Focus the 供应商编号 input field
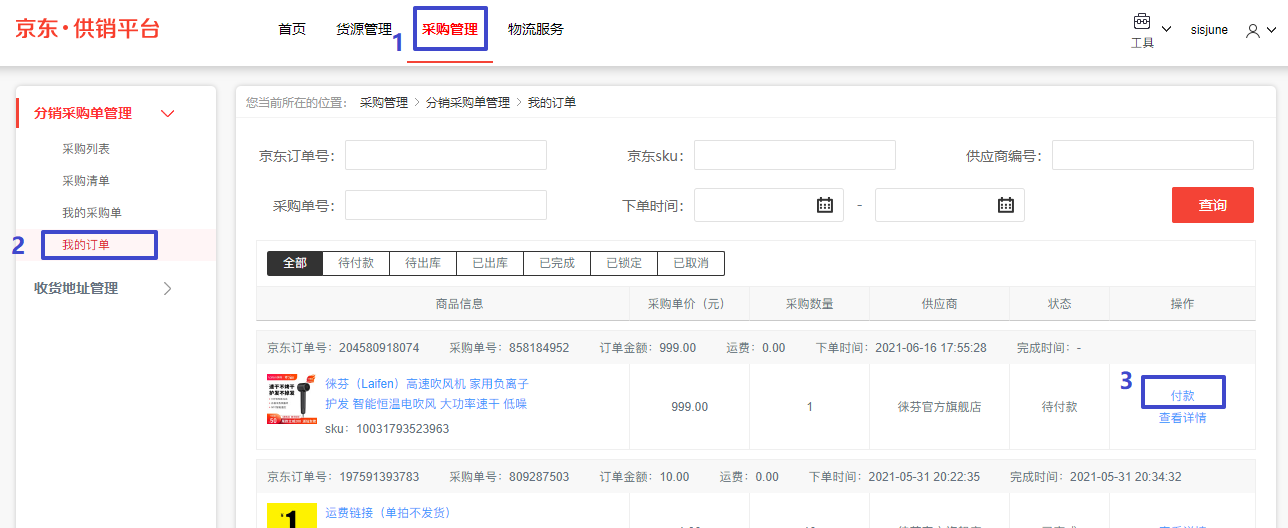The image size is (1288, 528). [1153, 155]
